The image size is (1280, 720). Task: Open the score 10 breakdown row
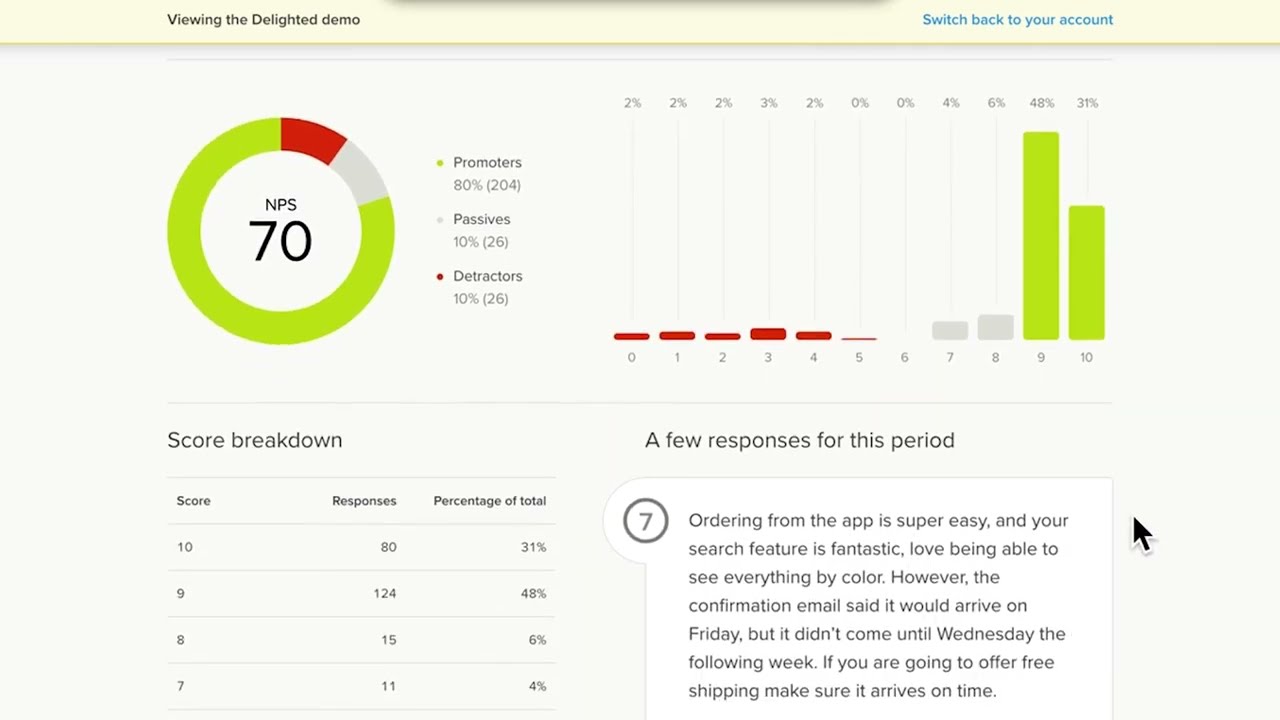pos(361,547)
